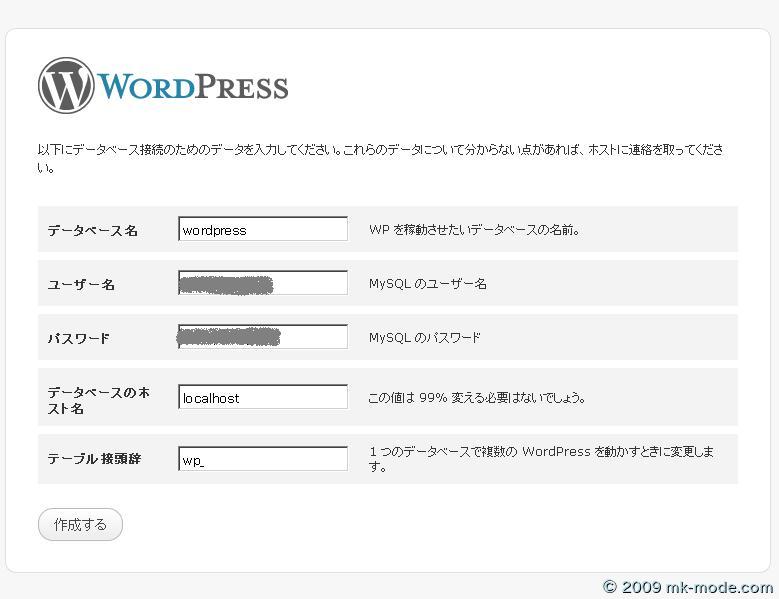This screenshot has height=599, width=779.
Task: Click the テーブル接頭辞 row label
Action: [x=94, y=460]
